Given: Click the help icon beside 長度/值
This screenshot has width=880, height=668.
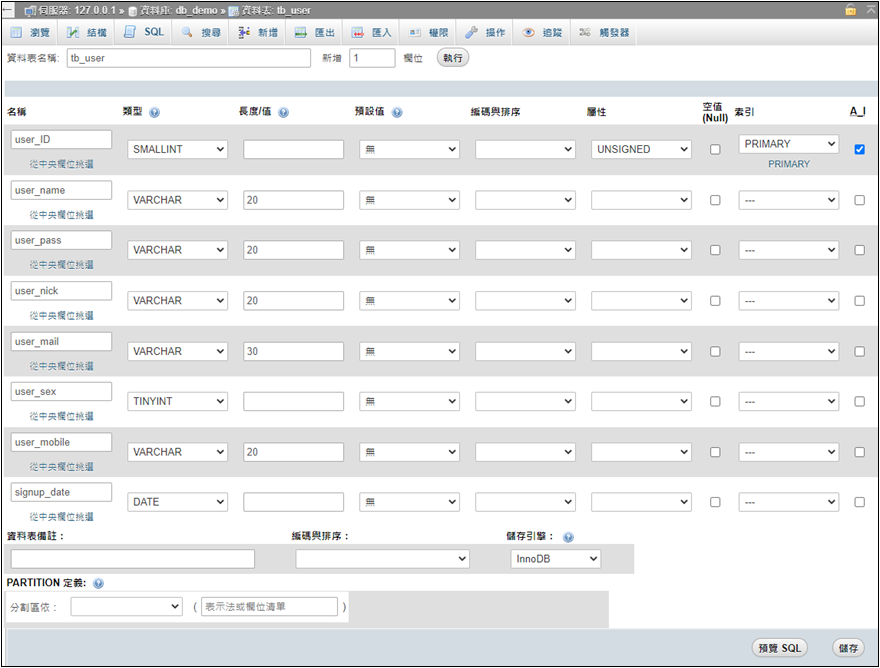Looking at the screenshot, I should 283,112.
